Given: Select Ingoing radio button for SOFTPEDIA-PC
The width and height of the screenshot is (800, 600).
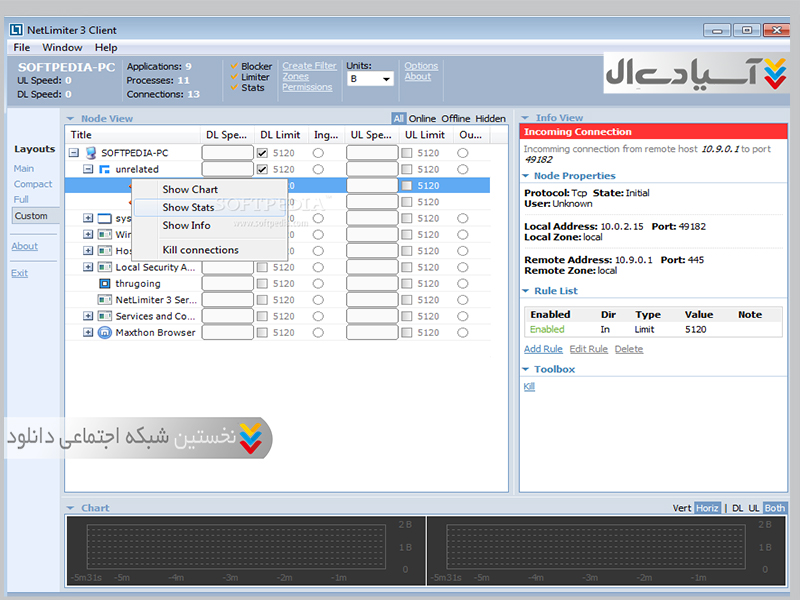Looking at the screenshot, I should 318,153.
